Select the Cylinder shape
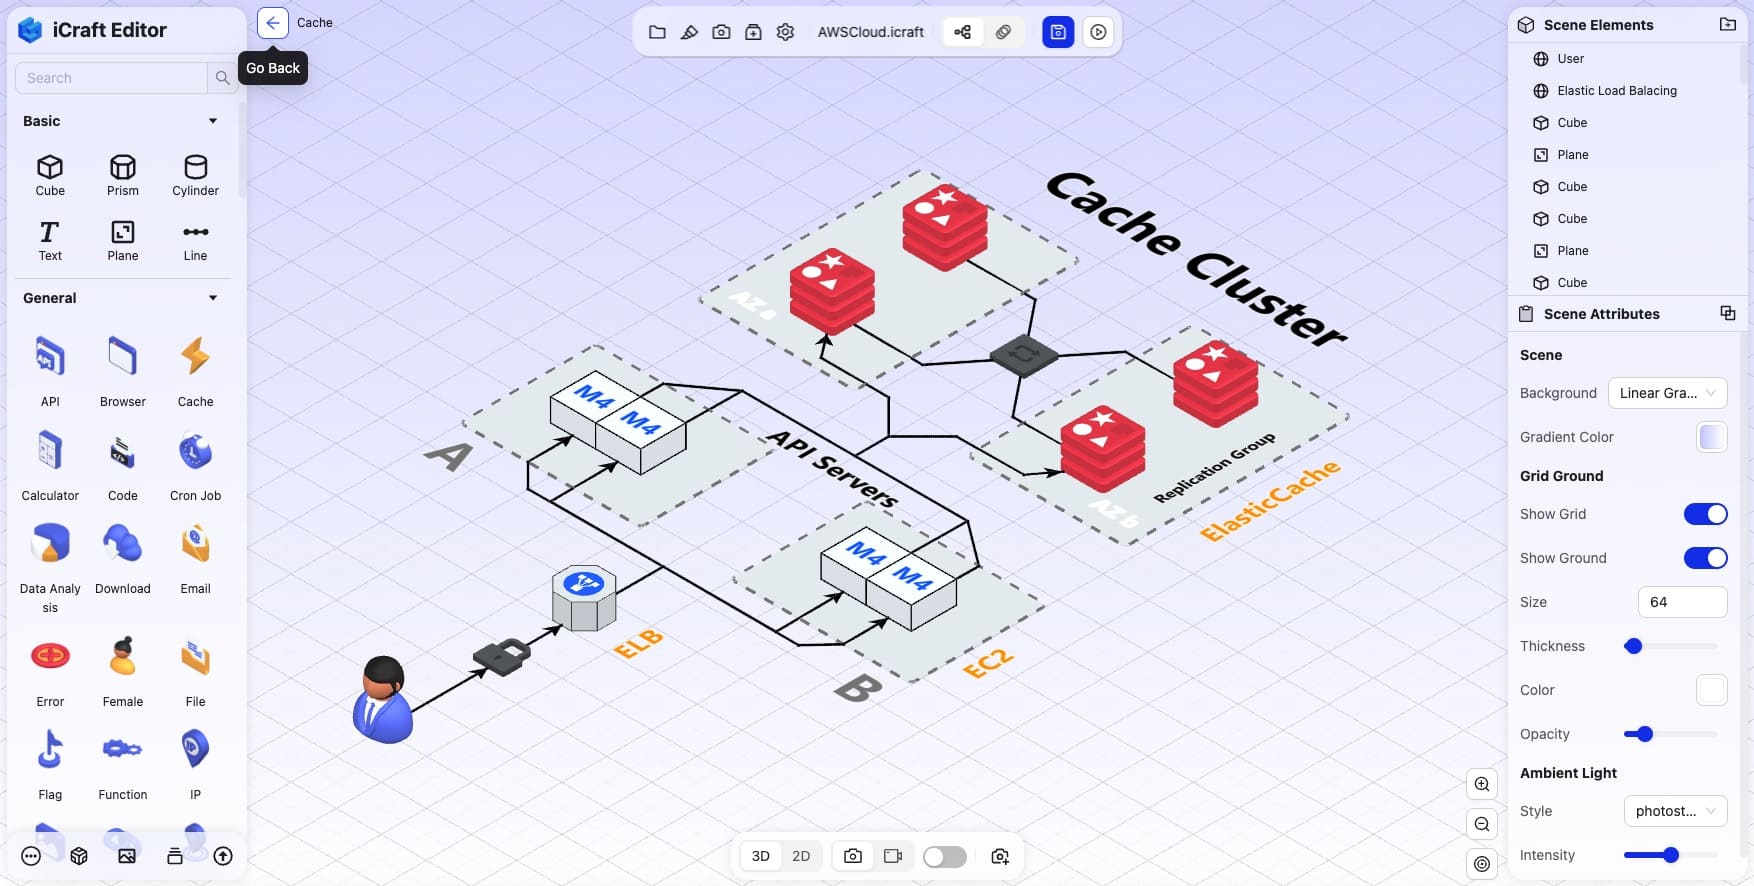The width and height of the screenshot is (1754, 886). coord(195,175)
